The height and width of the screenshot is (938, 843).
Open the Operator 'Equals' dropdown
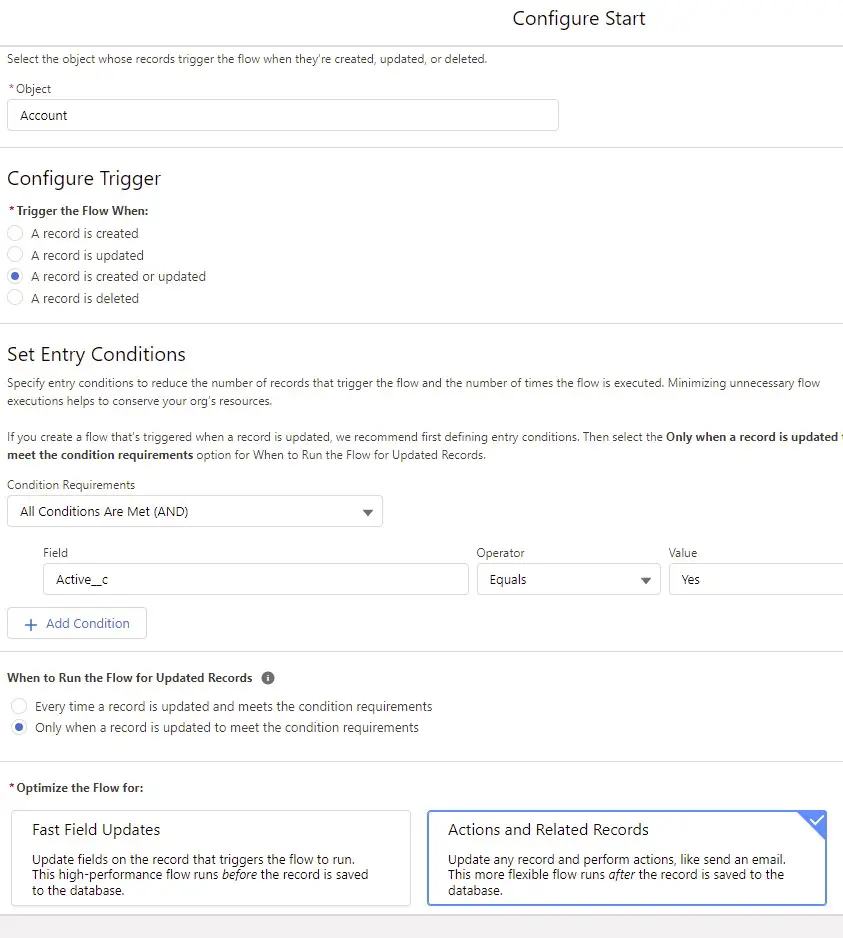coord(568,579)
